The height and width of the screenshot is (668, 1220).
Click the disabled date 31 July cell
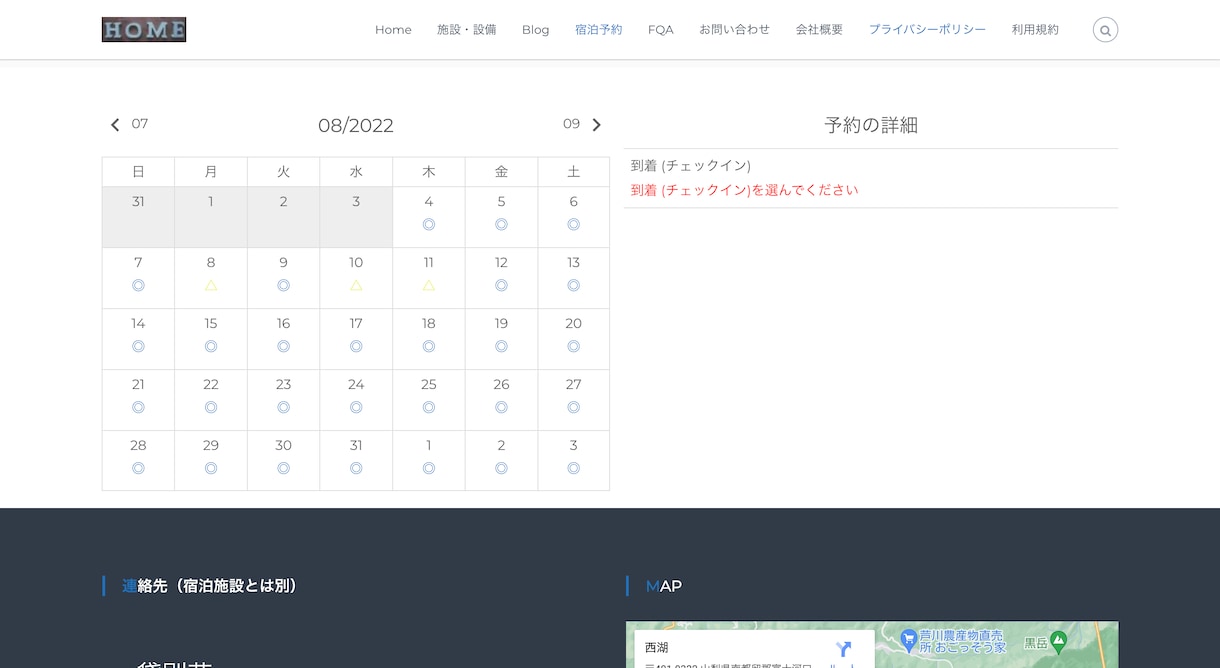[x=138, y=217]
